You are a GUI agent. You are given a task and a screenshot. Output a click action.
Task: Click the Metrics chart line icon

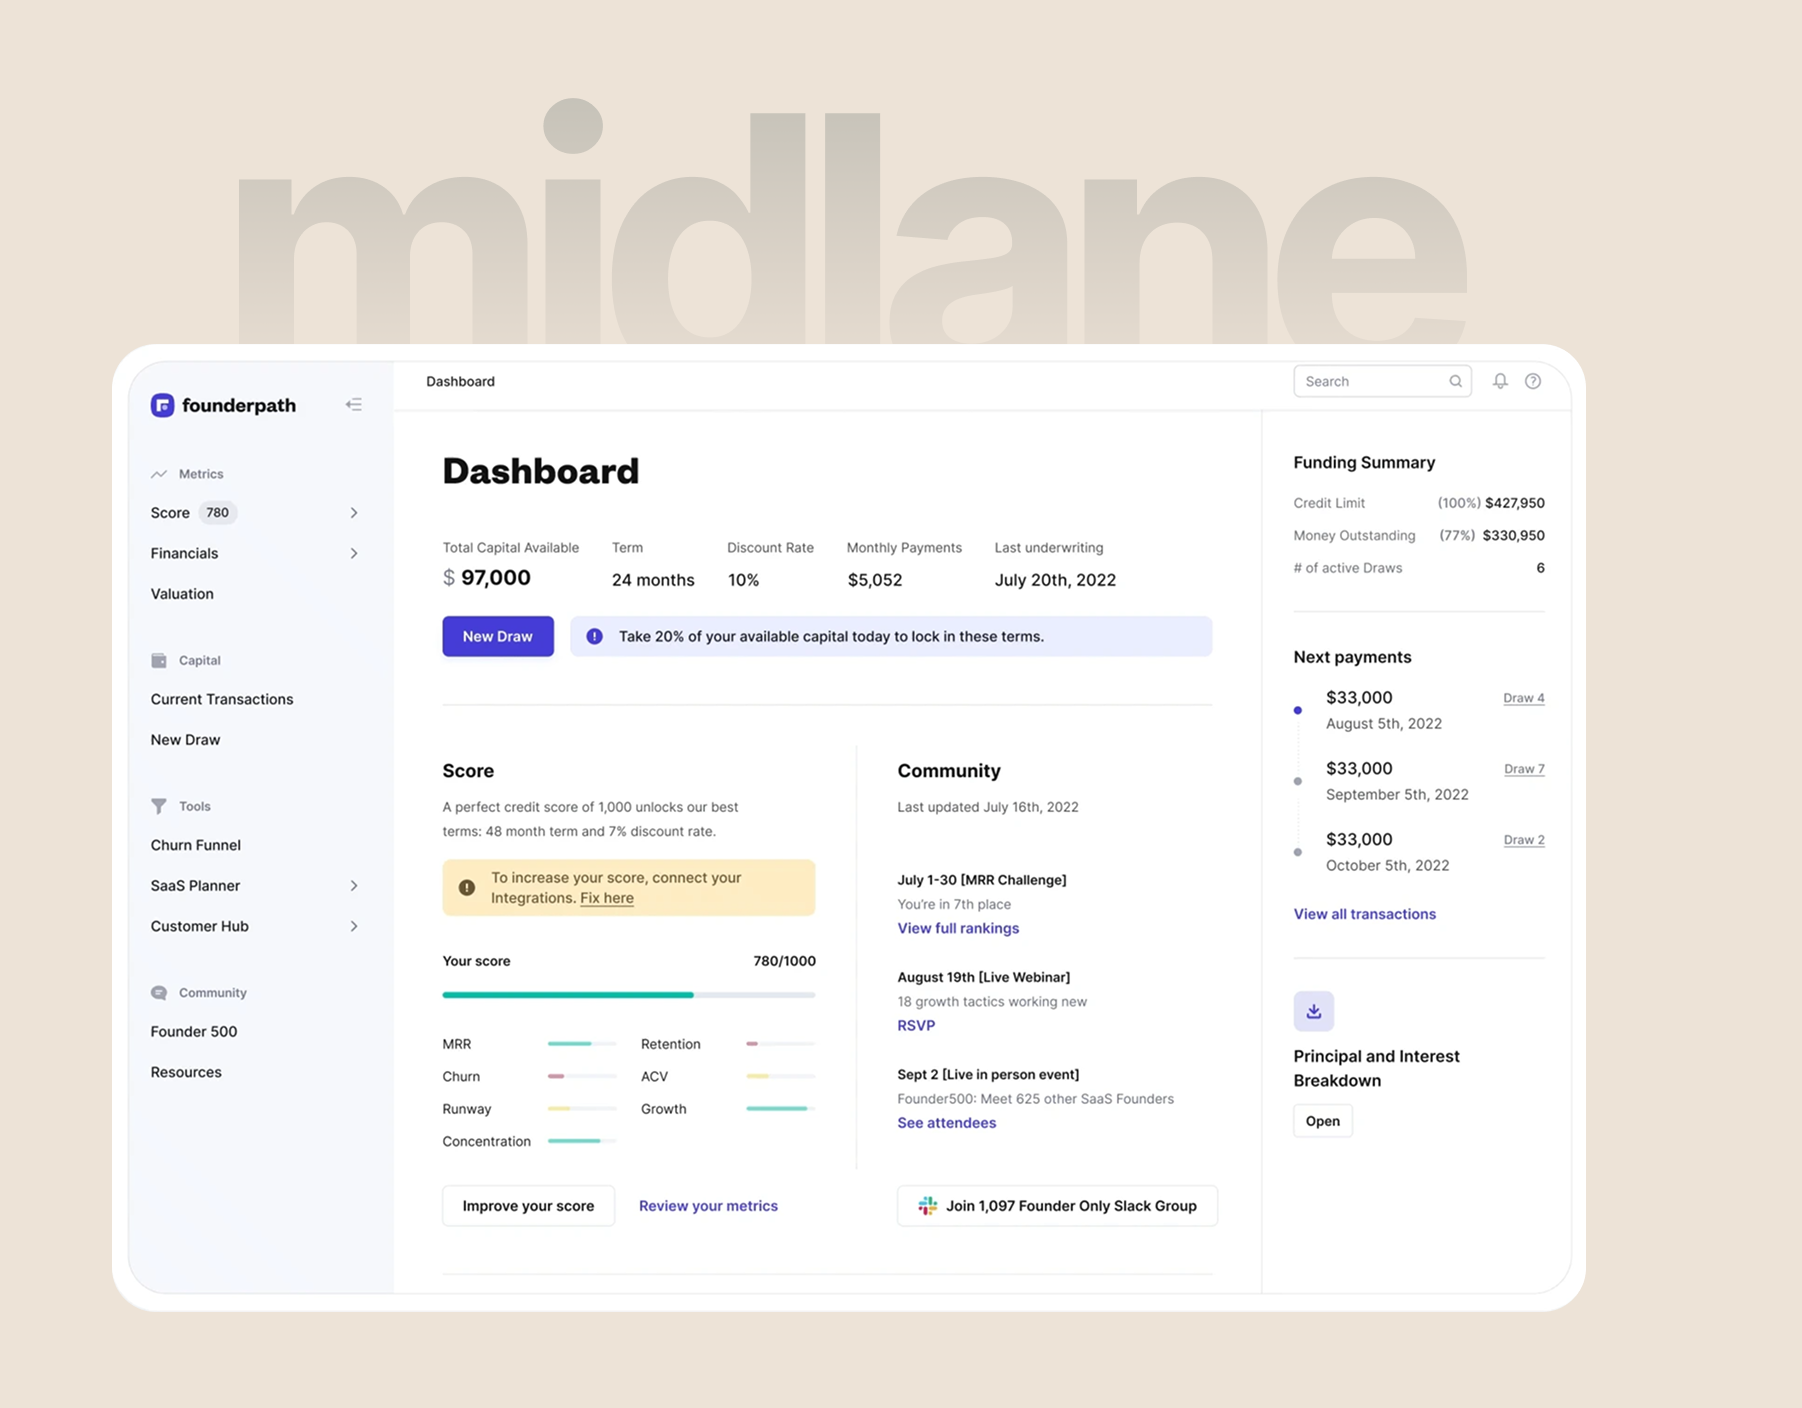point(159,474)
